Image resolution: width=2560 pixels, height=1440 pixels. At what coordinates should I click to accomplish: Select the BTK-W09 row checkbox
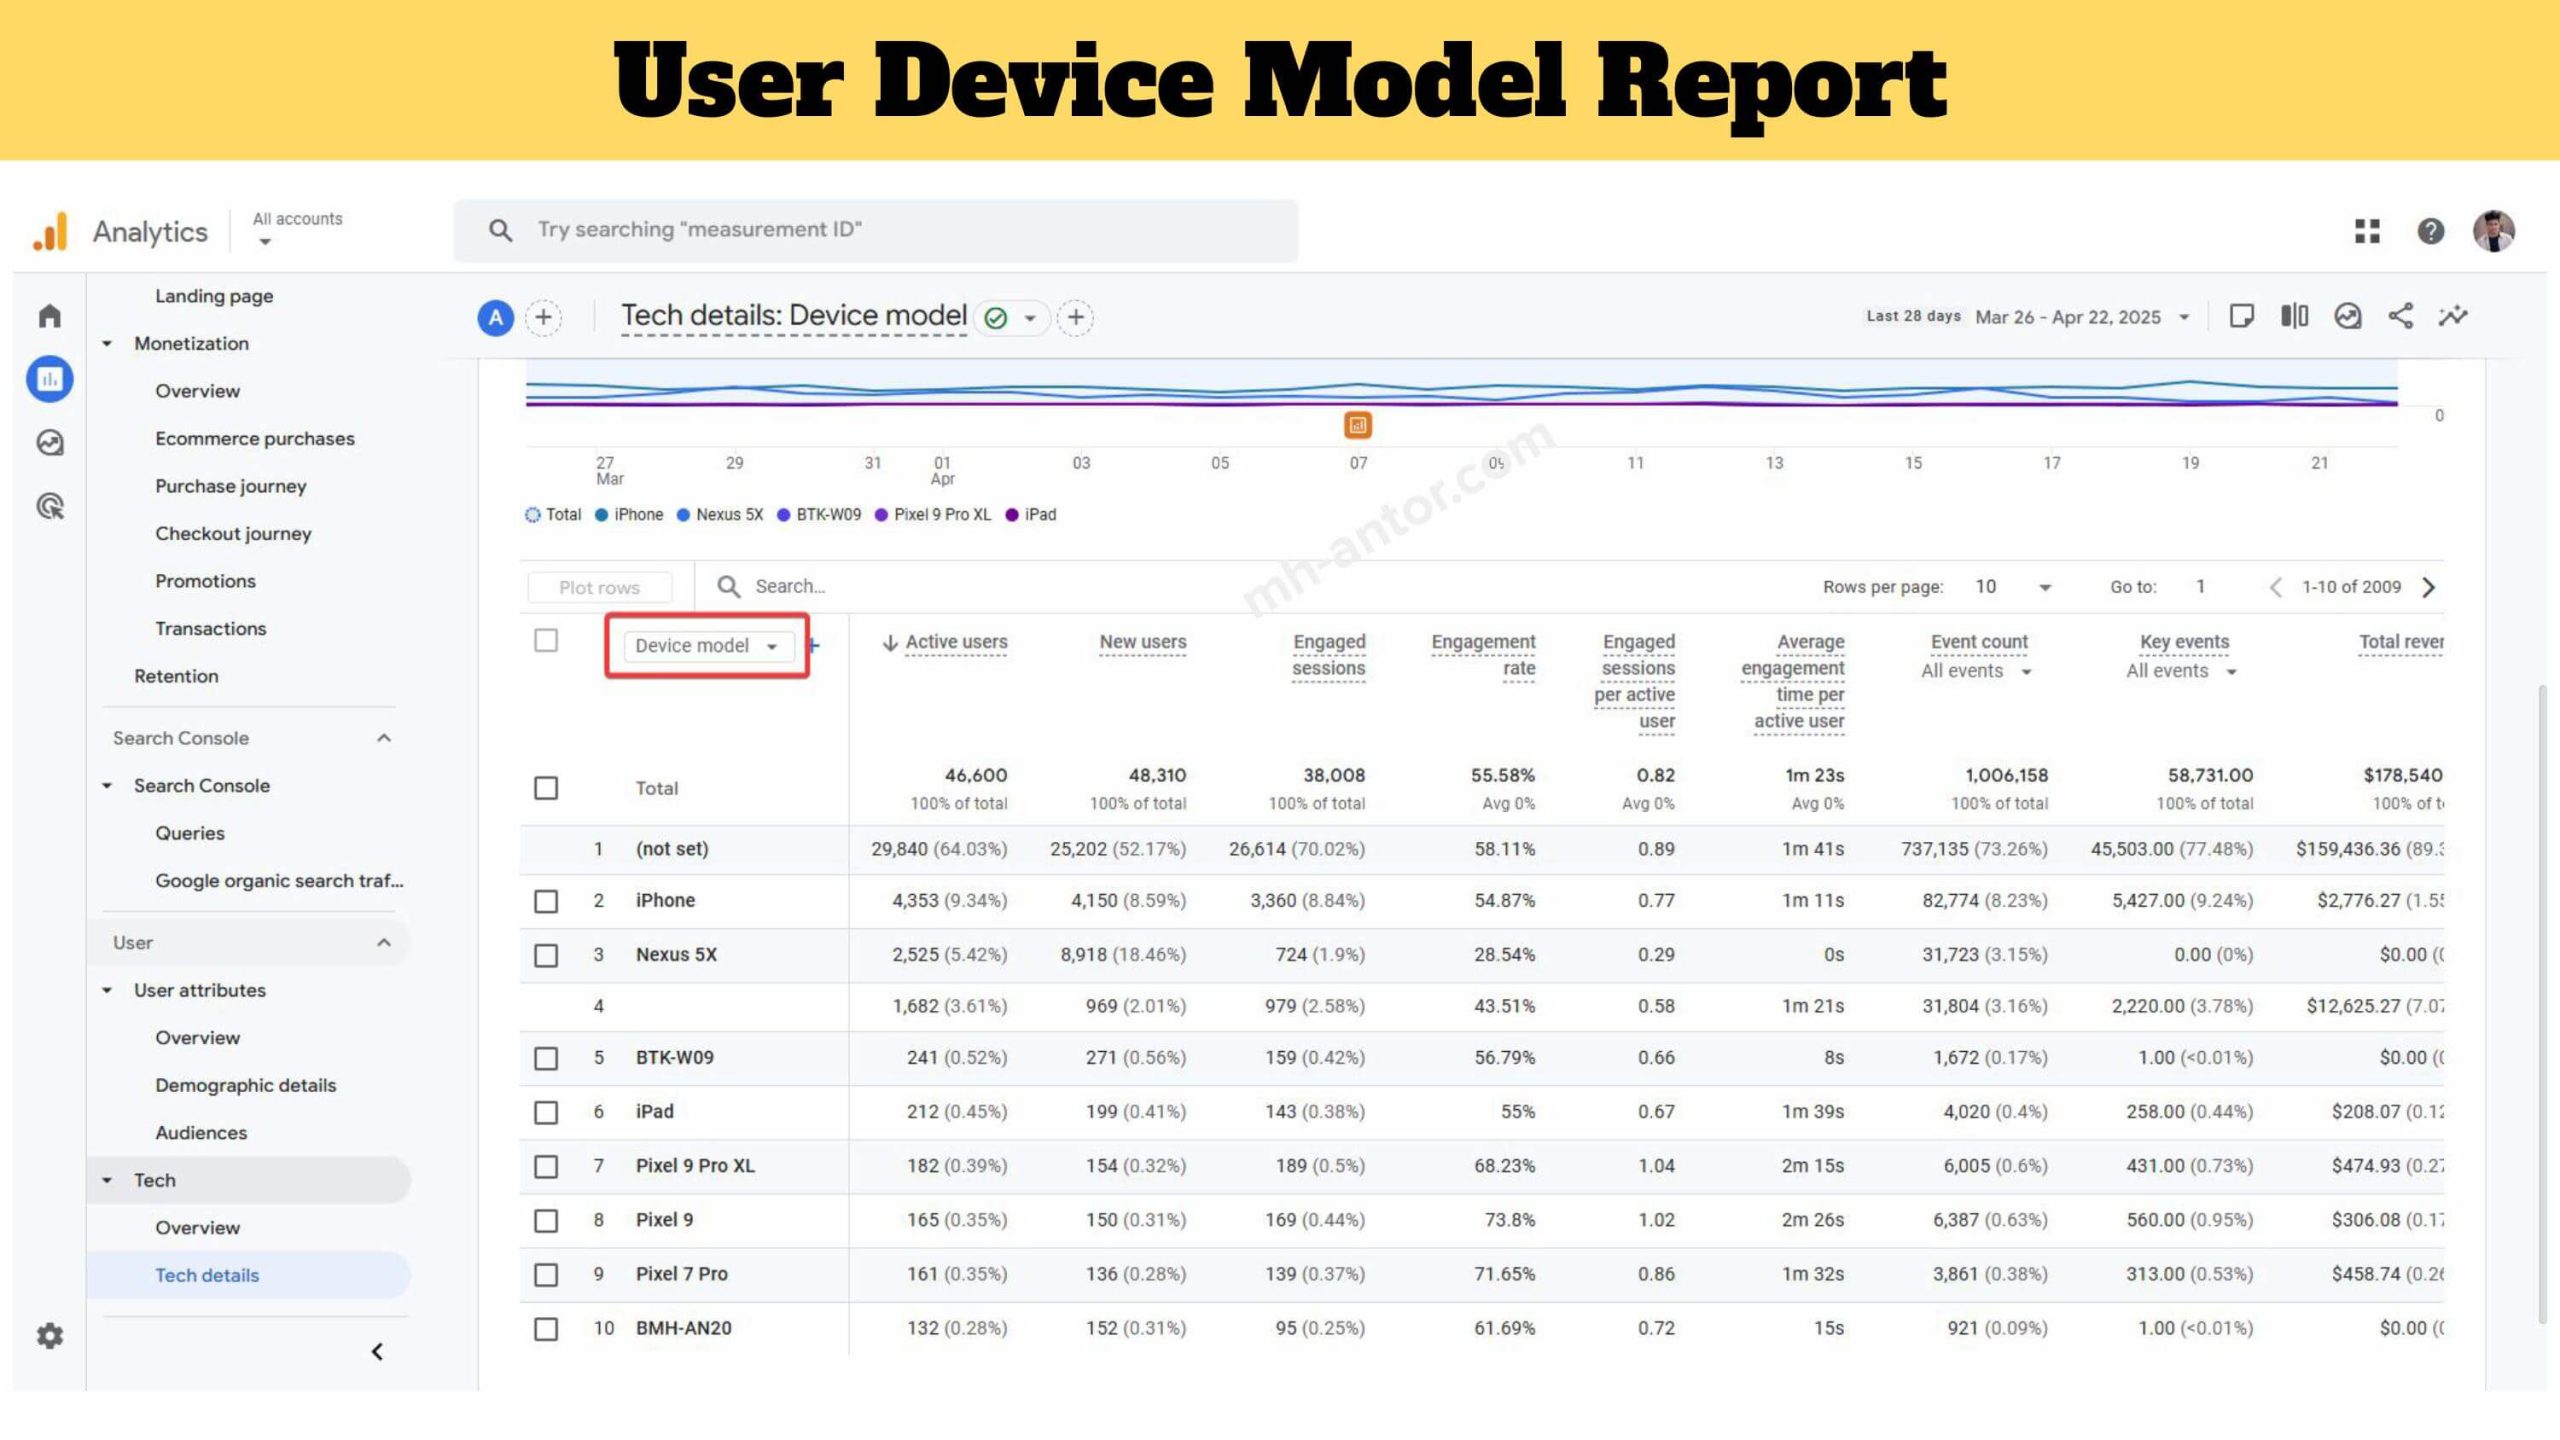pyautogui.click(x=546, y=1058)
